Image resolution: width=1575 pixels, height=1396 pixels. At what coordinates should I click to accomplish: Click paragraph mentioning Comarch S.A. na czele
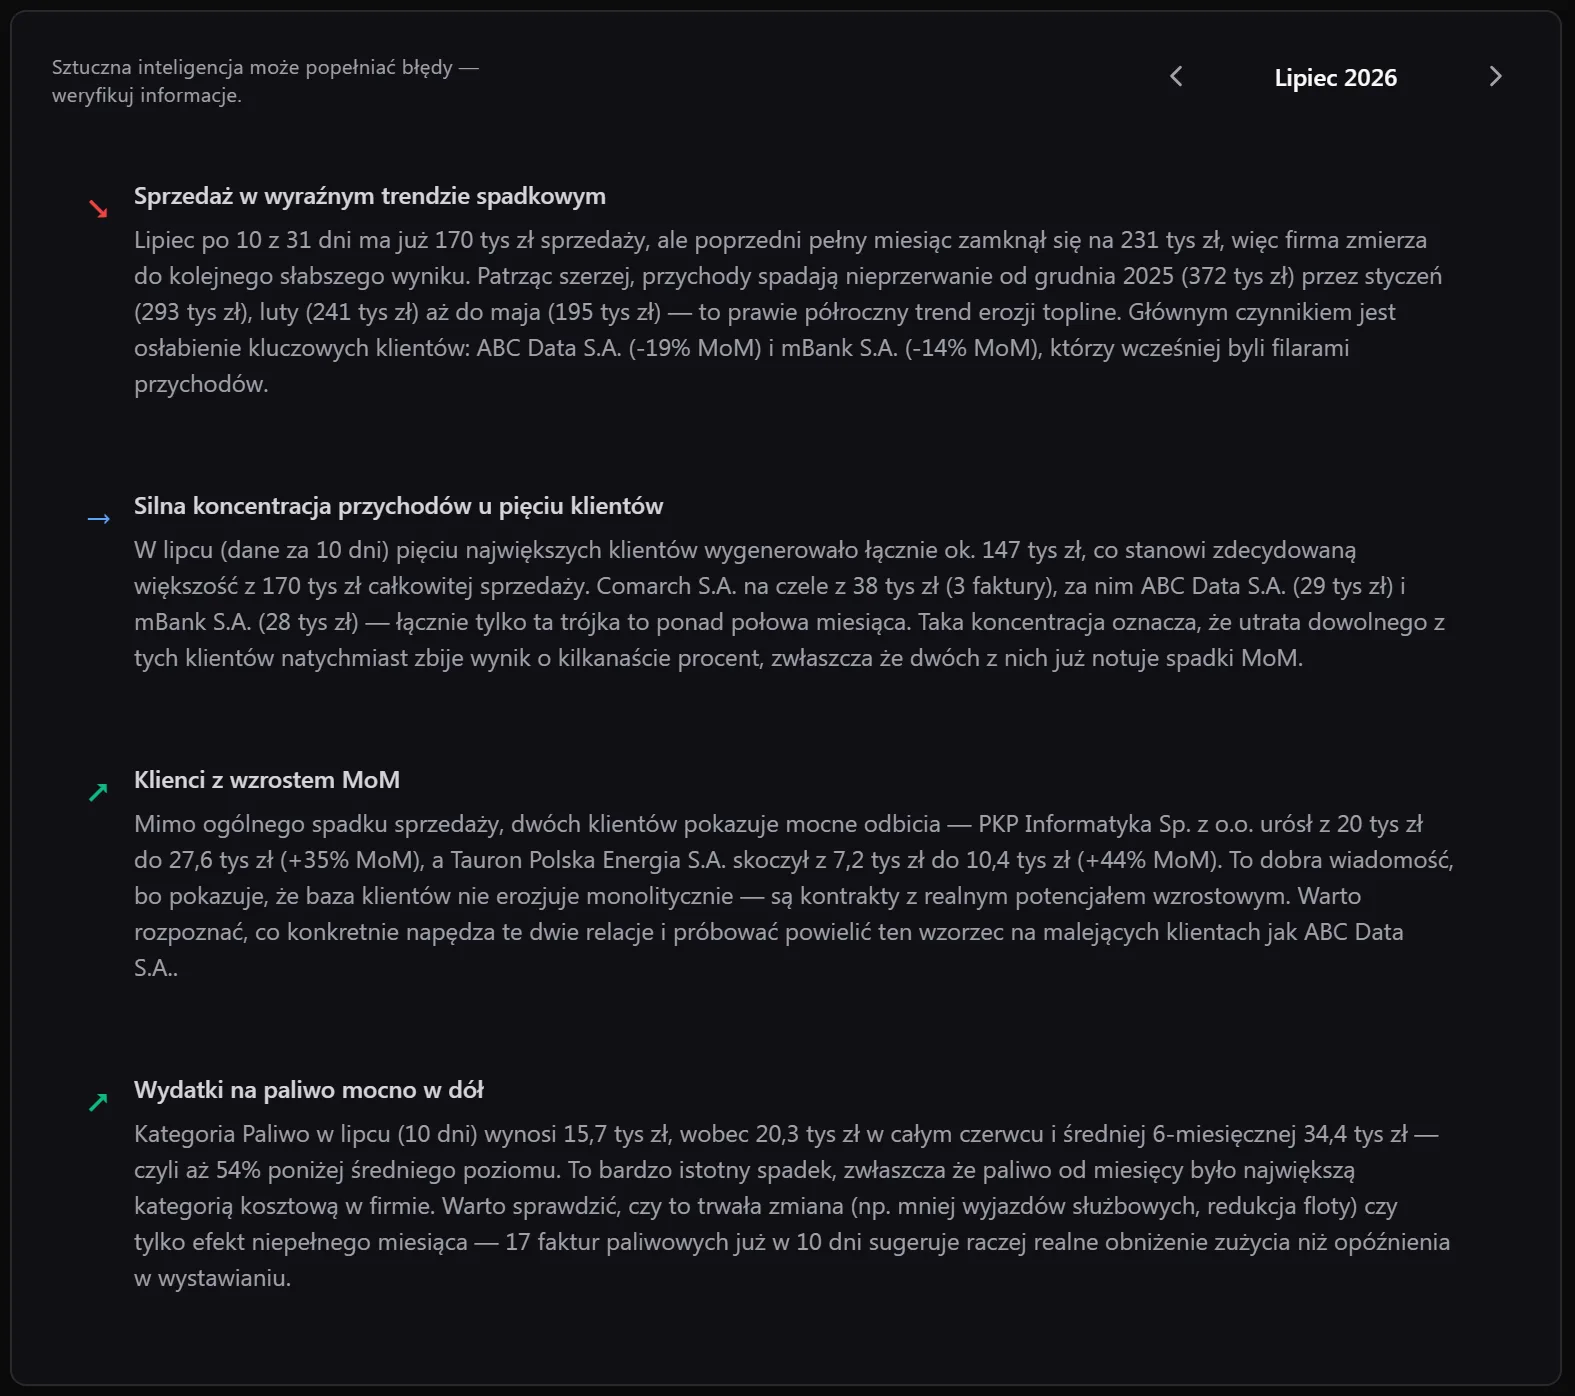pos(789,604)
